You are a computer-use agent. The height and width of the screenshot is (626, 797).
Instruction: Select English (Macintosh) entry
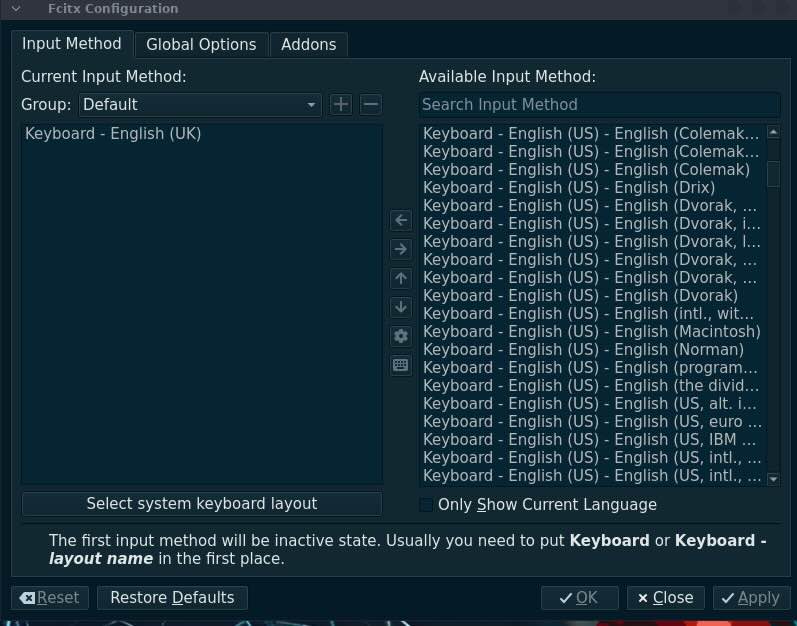pyautogui.click(x=593, y=332)
